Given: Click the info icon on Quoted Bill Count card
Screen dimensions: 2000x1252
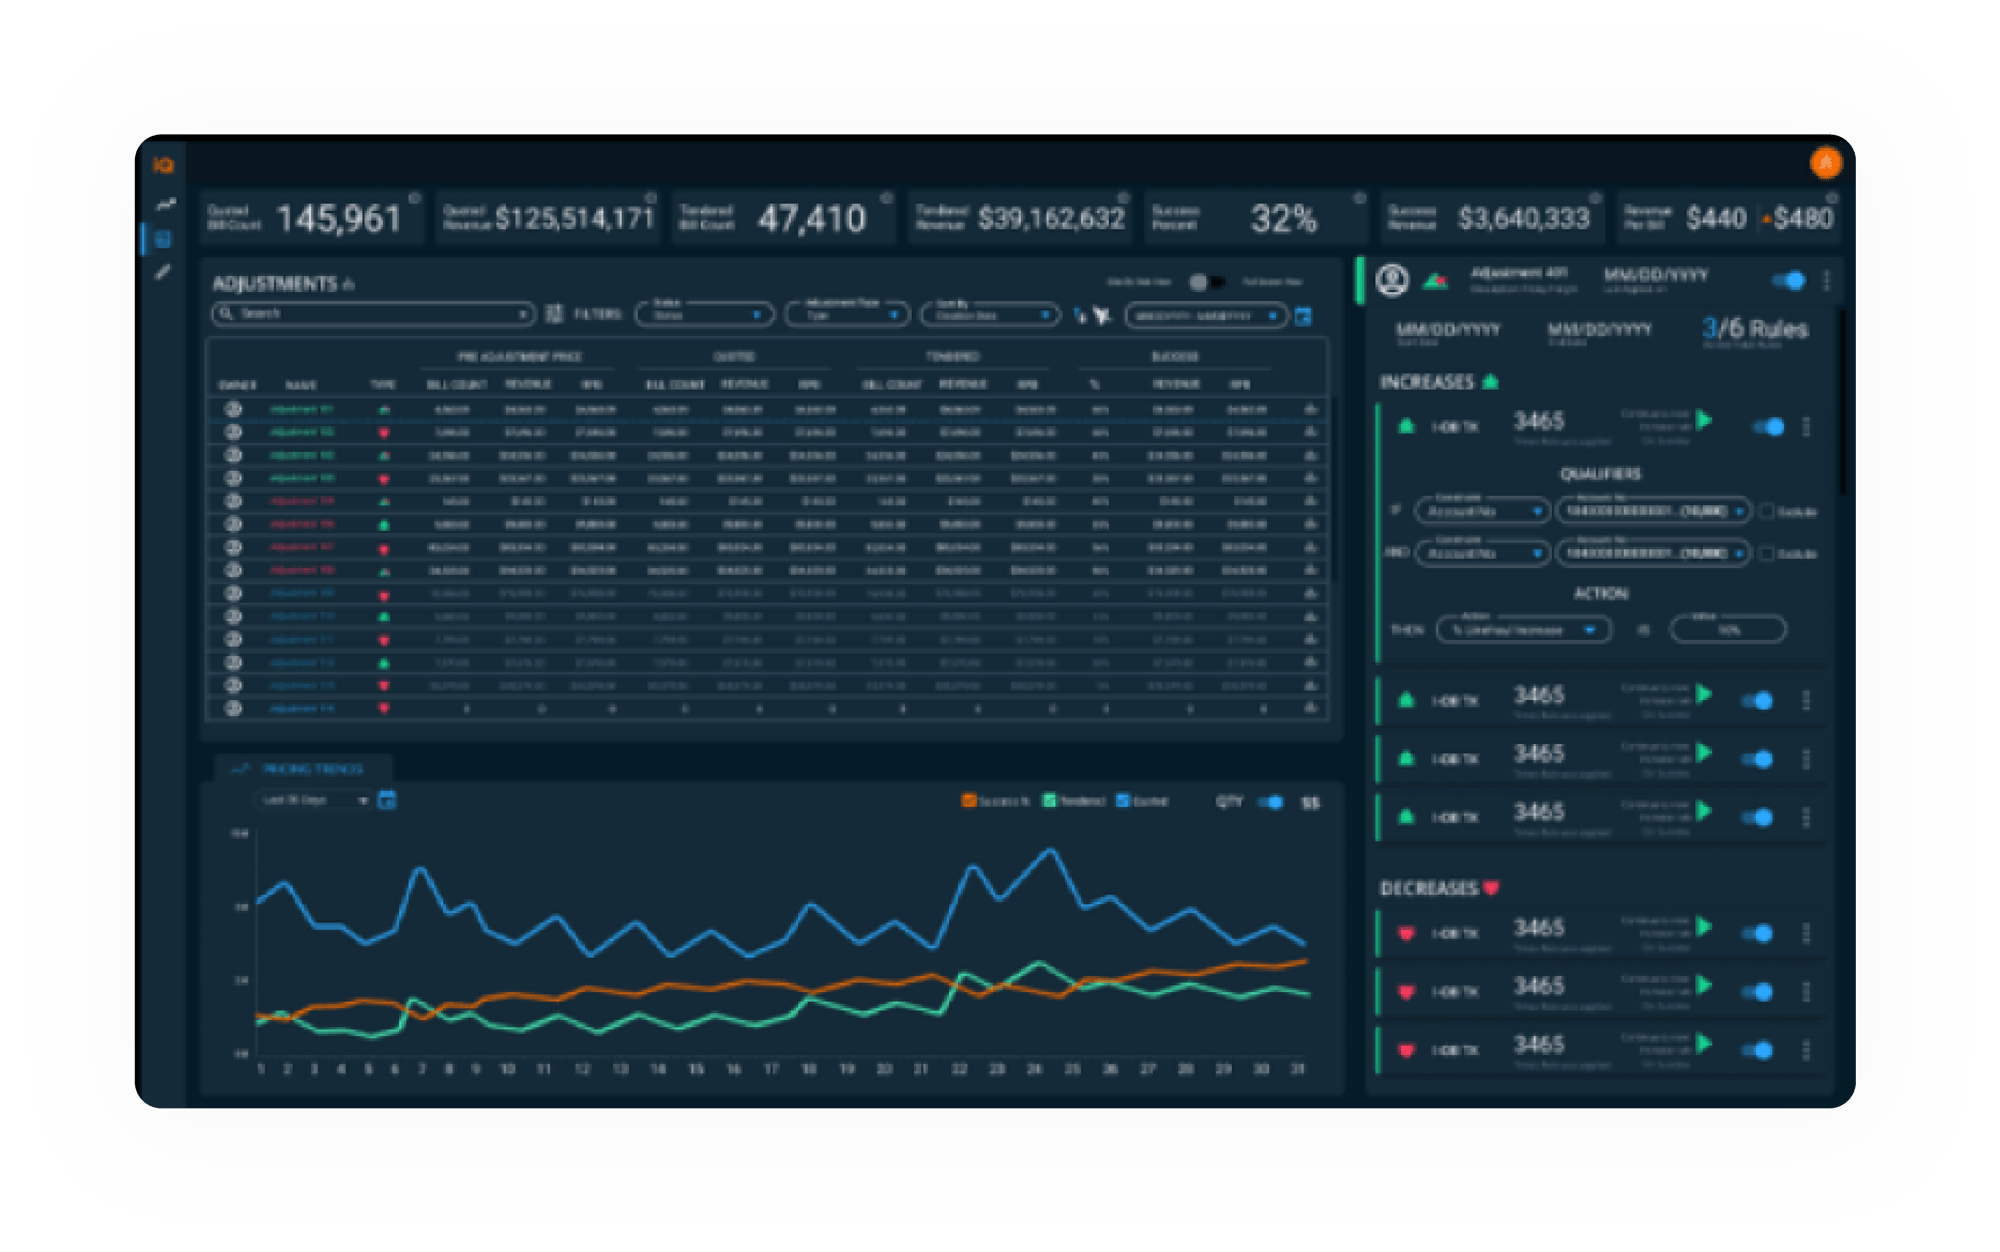Looking at the screenshot, I should pyautogui.click(x=414, y=199).
